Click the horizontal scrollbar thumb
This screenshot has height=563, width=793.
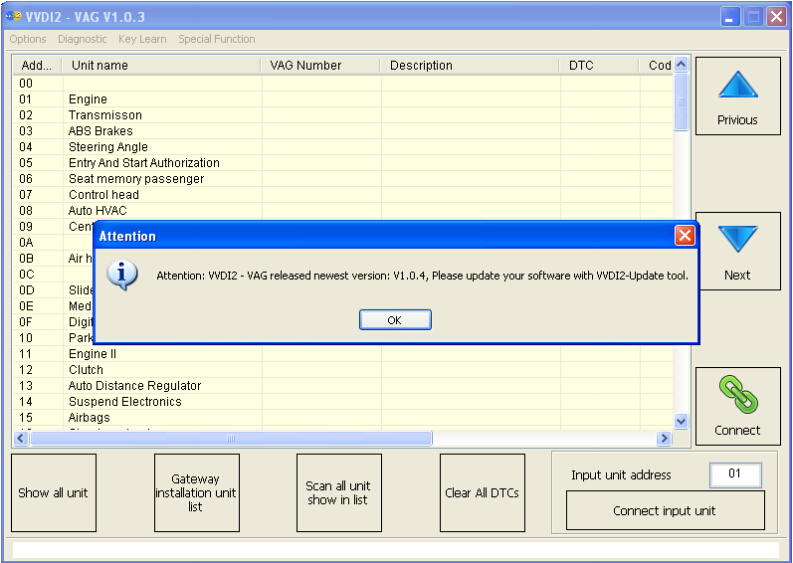231,438
